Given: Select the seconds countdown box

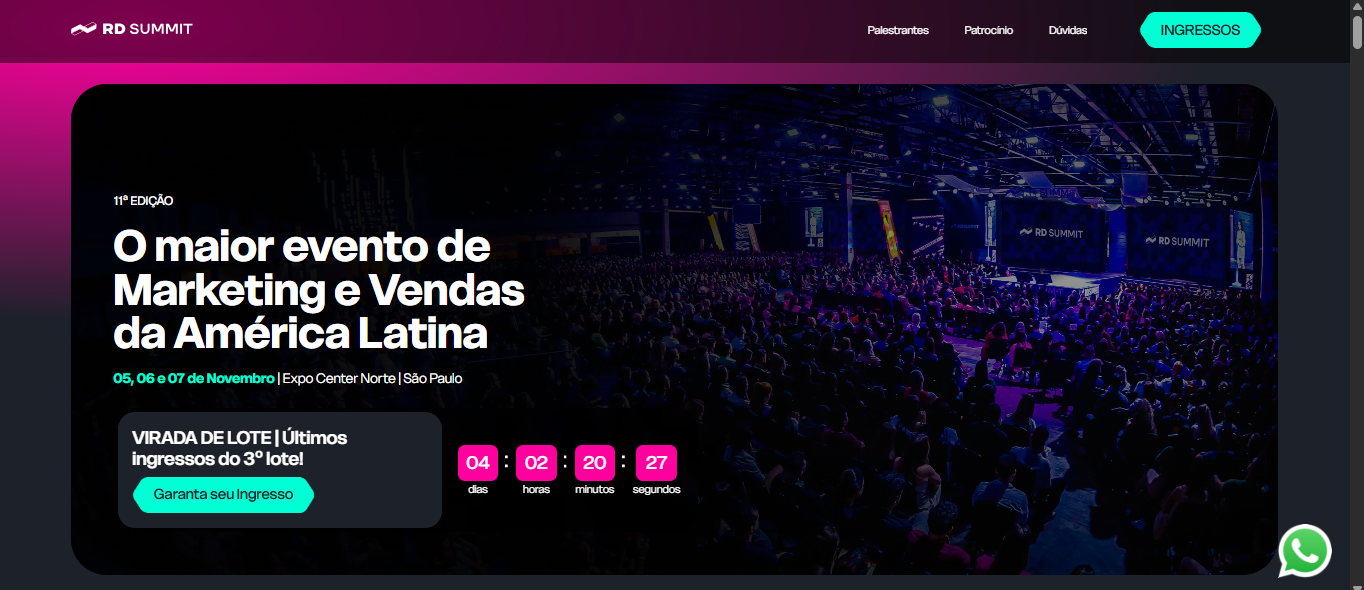Looking at the screenshot, I should pos(656,463).
